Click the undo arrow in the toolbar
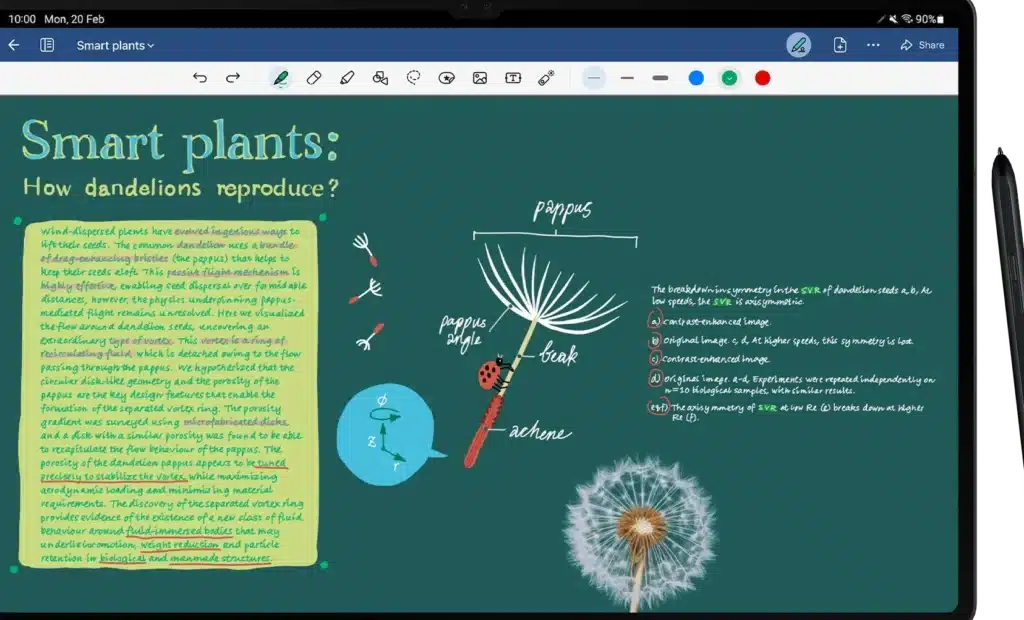Image resolution: width=1024 pixels, height=620 pixels. coord(200,78)
